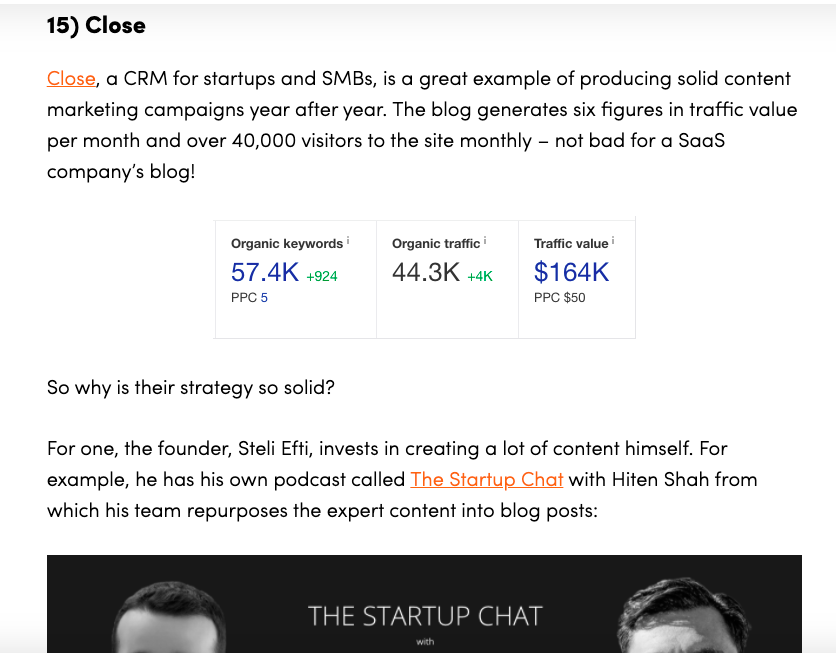This screenshot has width=836, height=653.
Task: Click the Organic traffic label
Action: click(x=435, y=244)
